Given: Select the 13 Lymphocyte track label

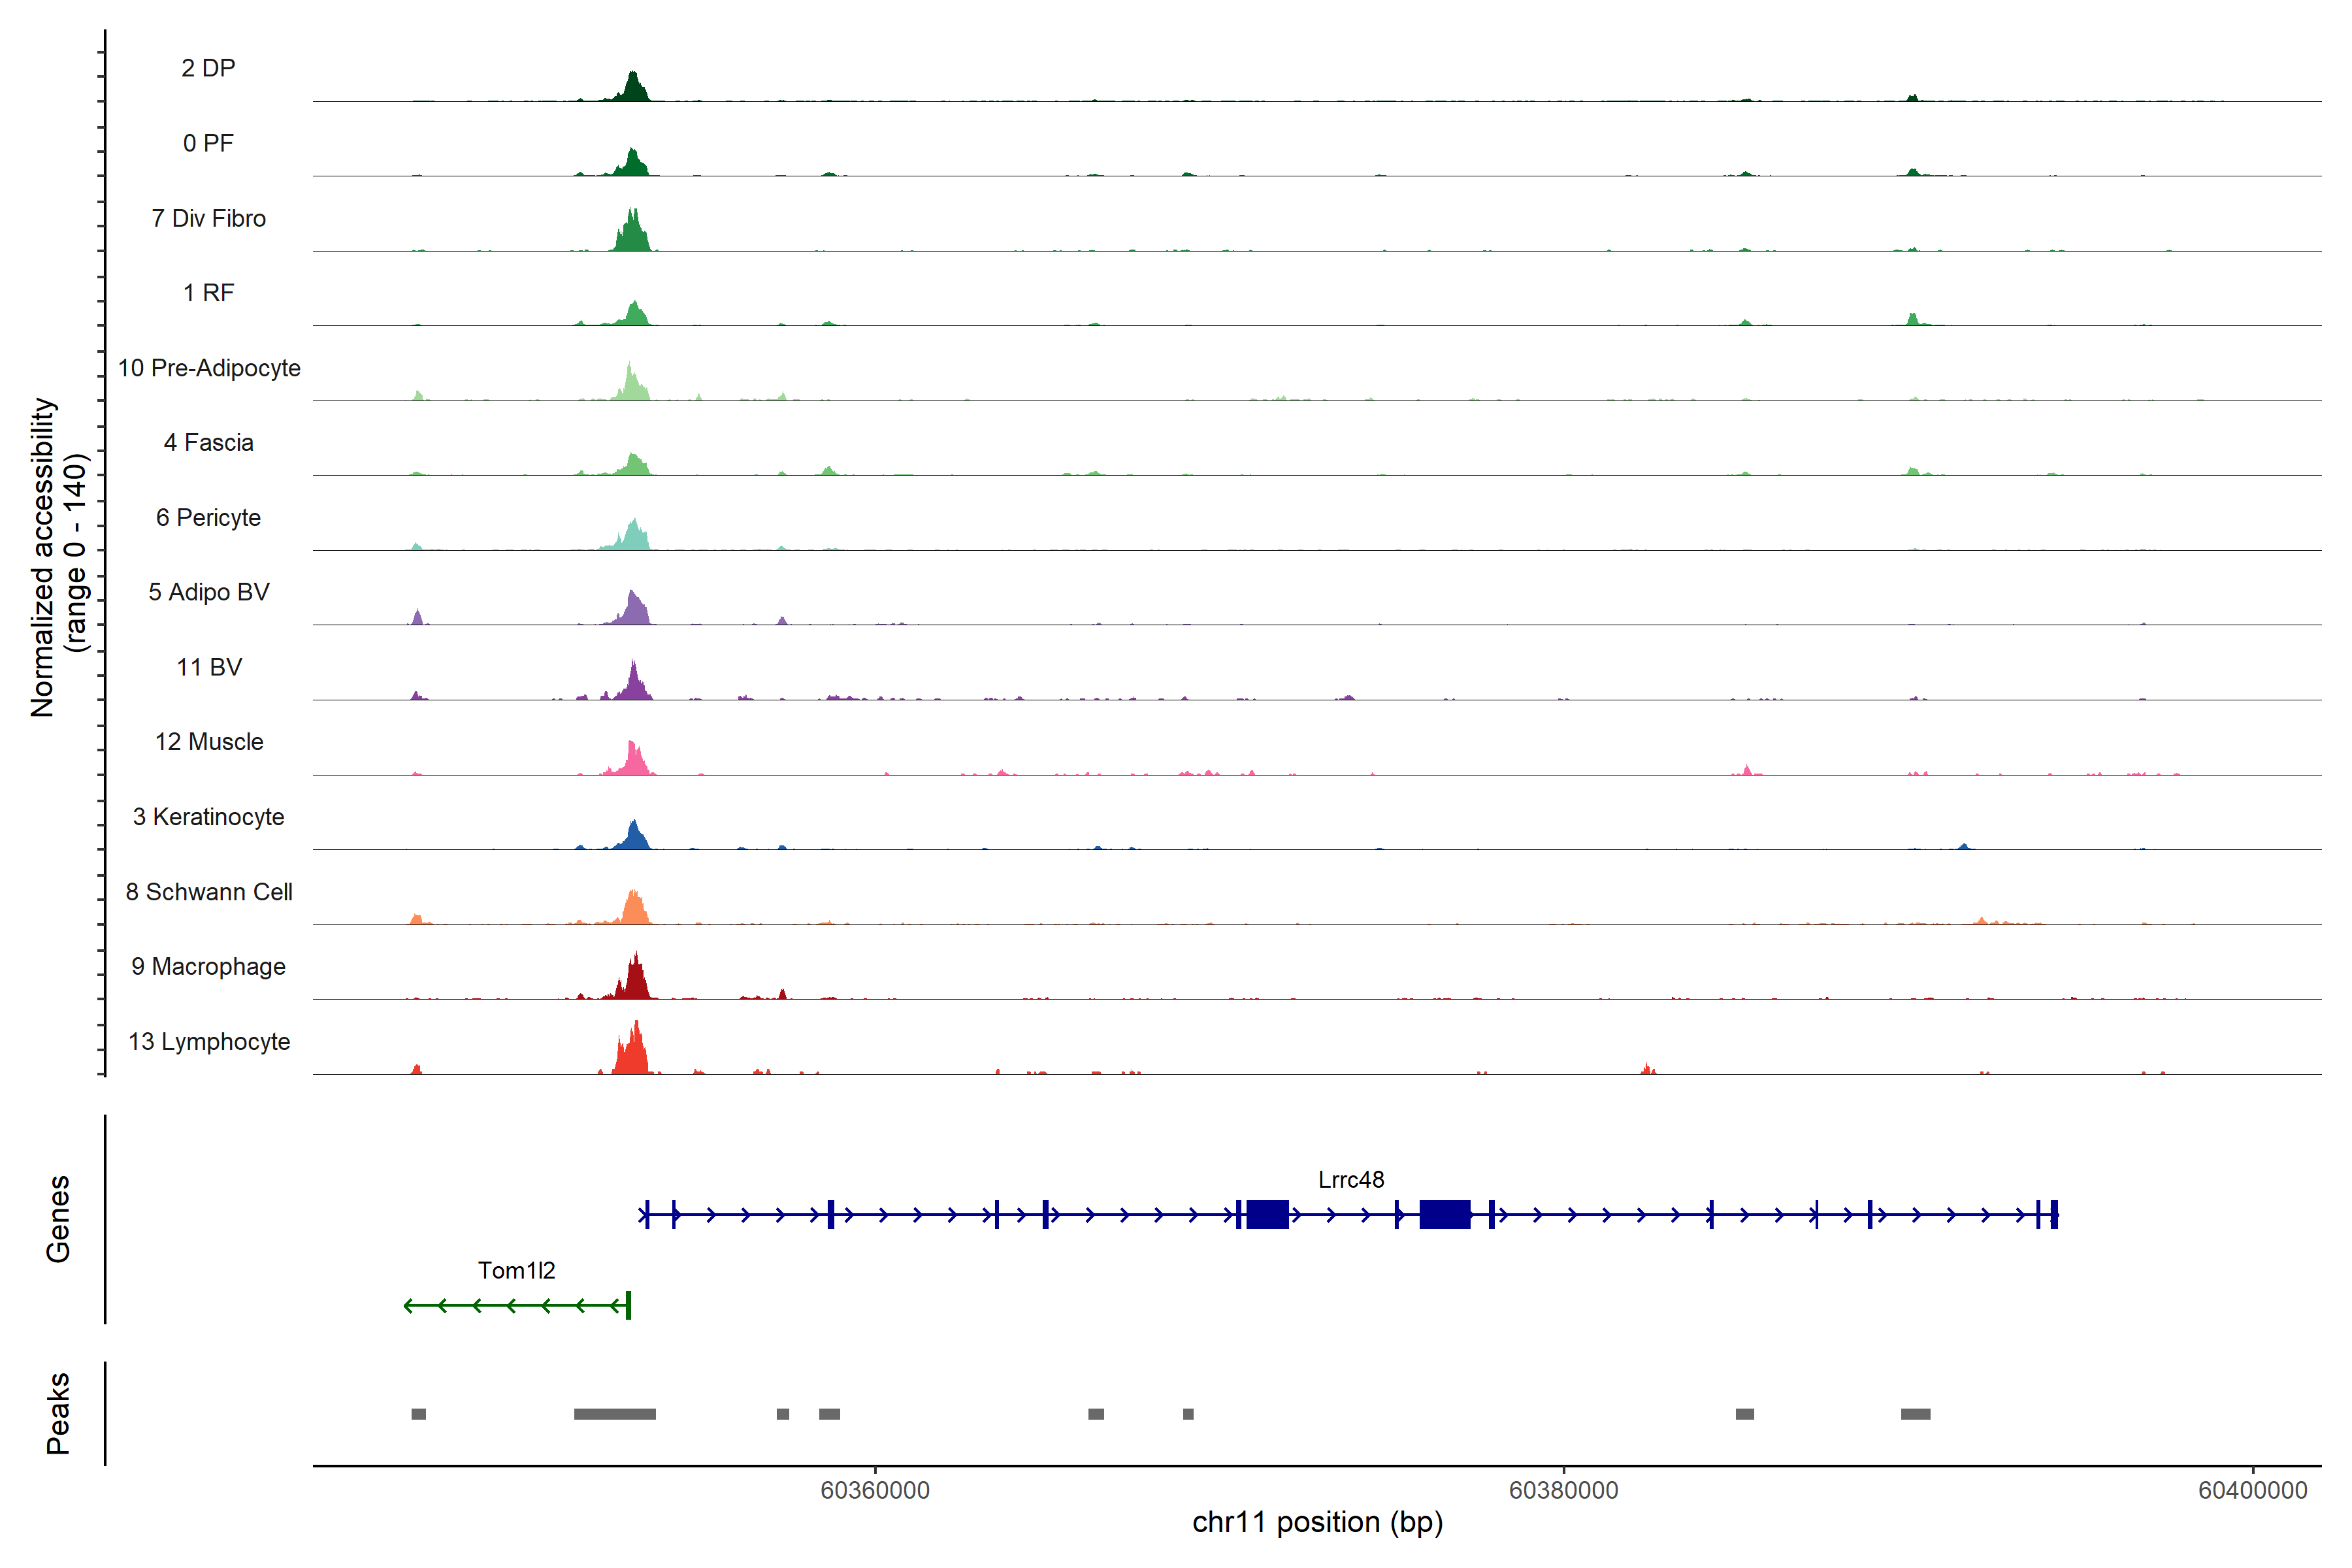Looking at the screenshot, I should pyautogui.click(x=209, y=1041).
